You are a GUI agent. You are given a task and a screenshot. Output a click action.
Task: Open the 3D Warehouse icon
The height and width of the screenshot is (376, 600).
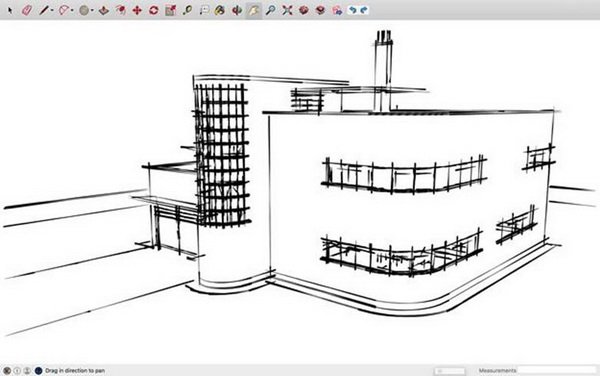304,10
